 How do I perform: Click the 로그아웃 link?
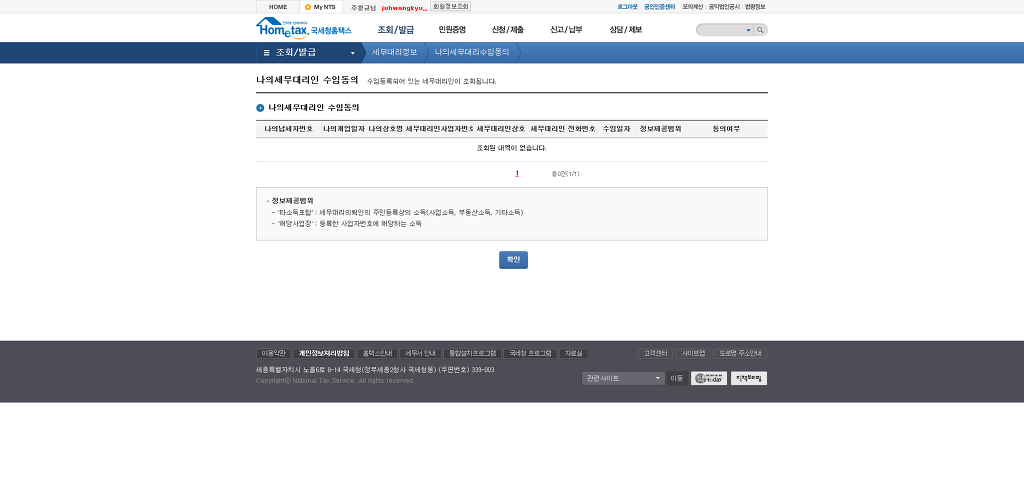pos(628,7)
